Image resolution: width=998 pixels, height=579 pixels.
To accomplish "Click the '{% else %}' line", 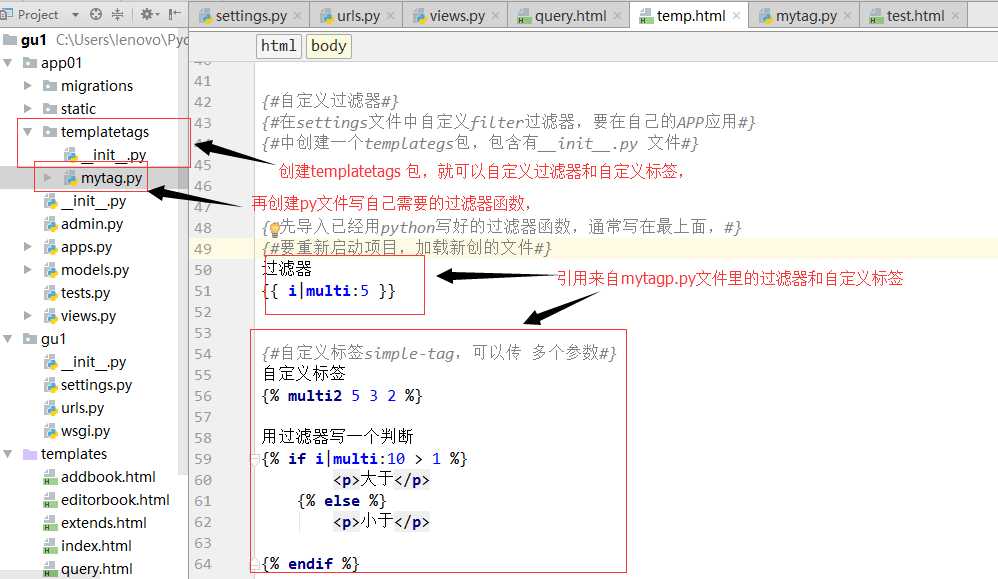I will point(342,501).
